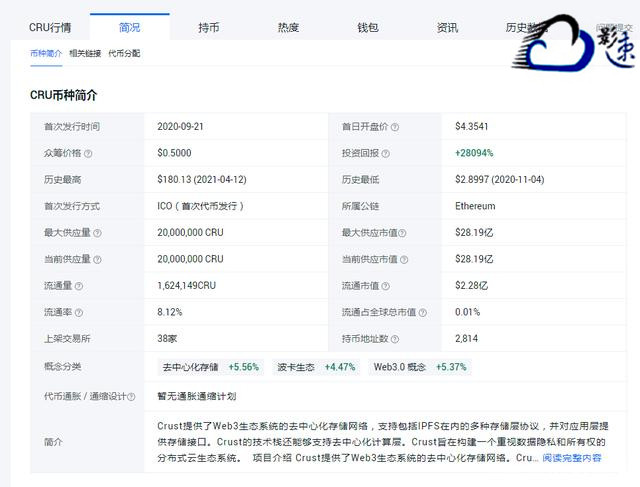The height and width of the screenshot is (487, 640).
Task: Open the 钱包 tab
Action: coord(368,27)
